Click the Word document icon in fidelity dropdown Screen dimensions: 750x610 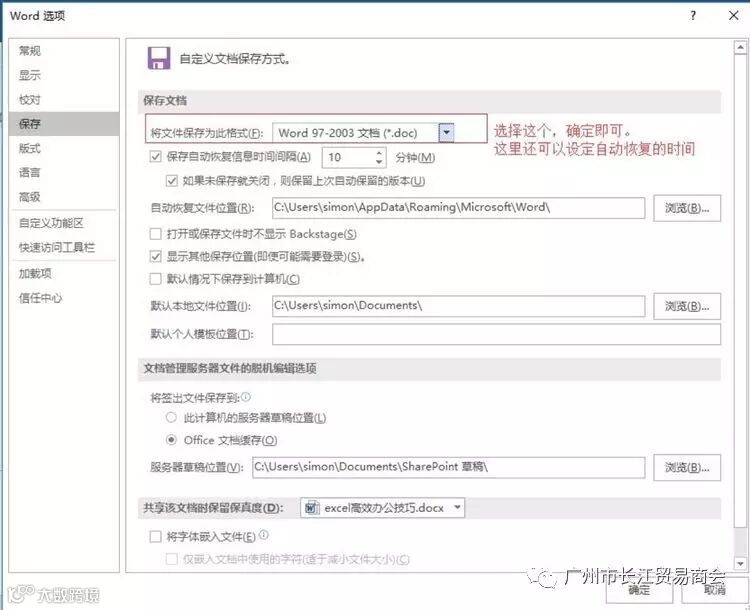coord(312,507)
